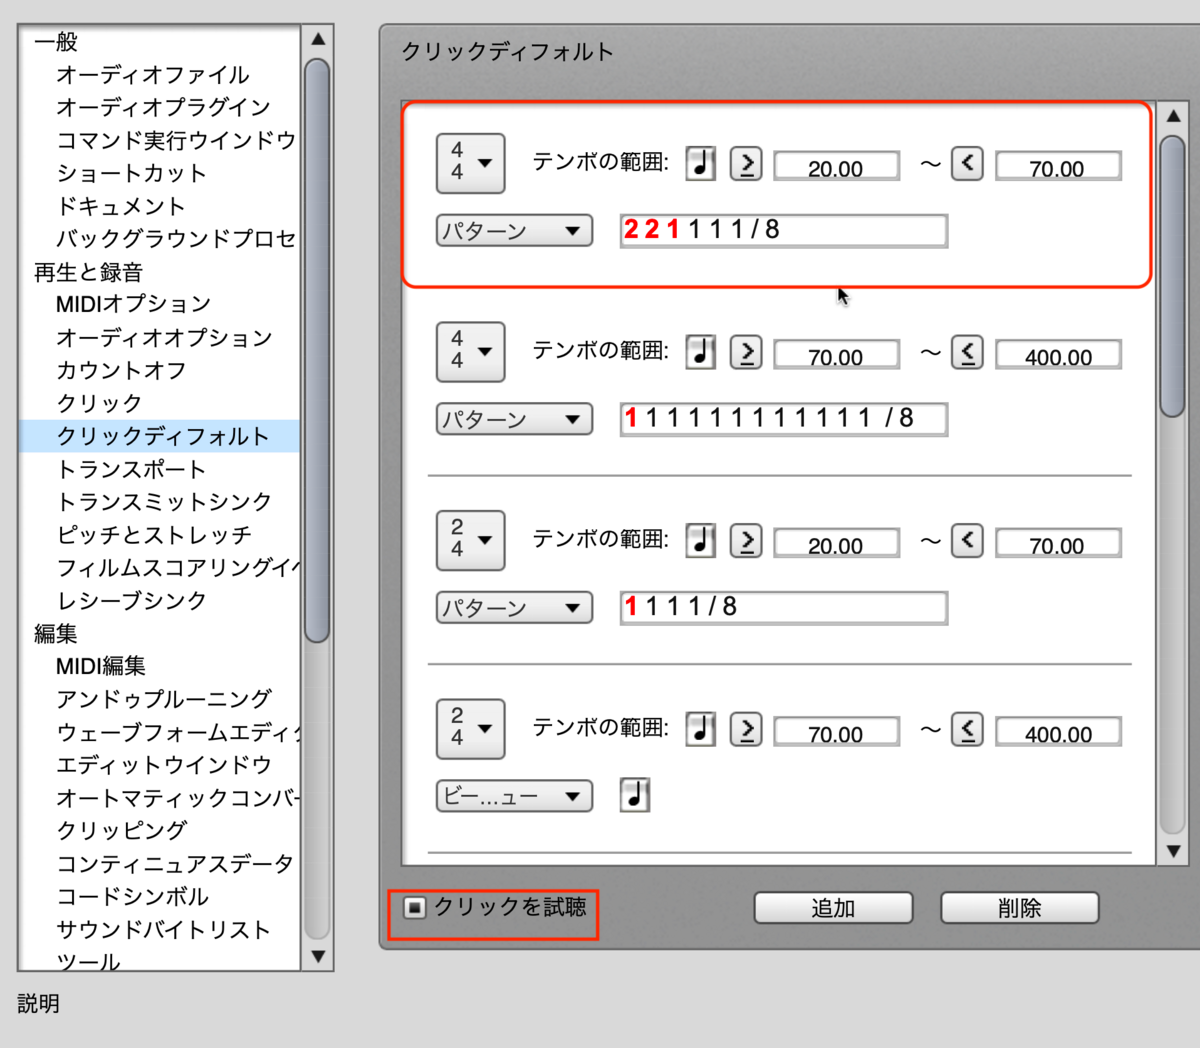Click the "≤" arrow icon in the 2/4 row before 70.00
Screen dimensions: 1200x1048
pos(967,540)
